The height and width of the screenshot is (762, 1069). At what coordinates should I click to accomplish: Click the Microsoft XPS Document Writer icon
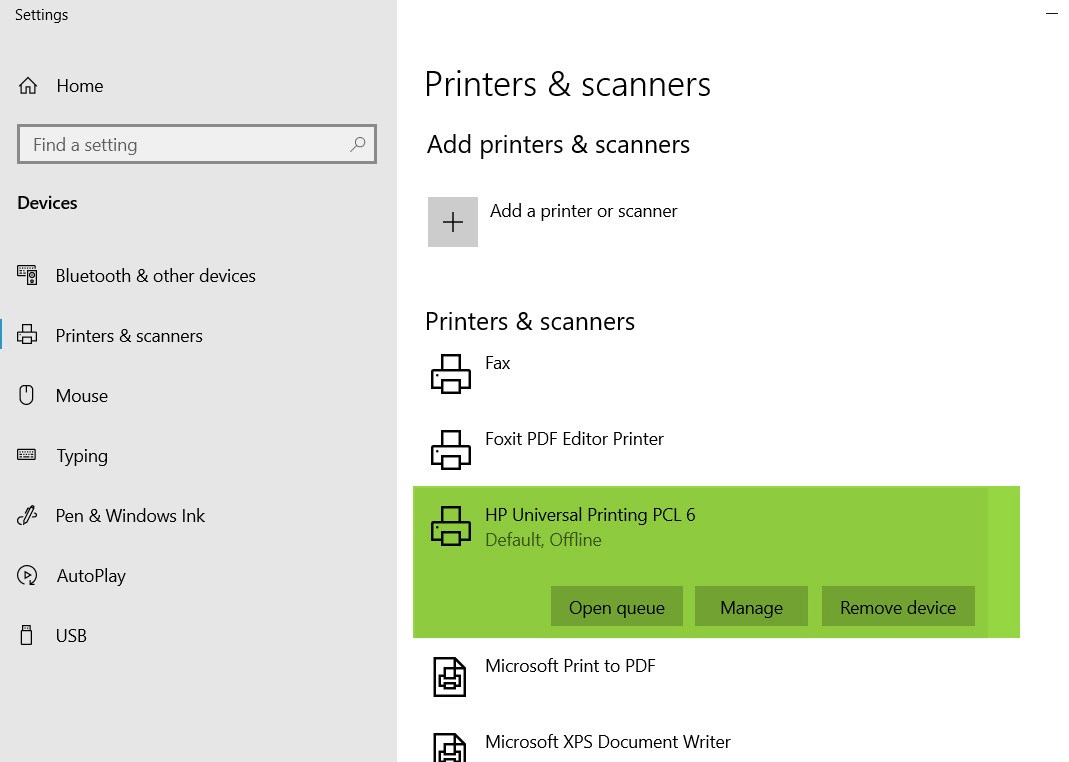click(450, 748)
